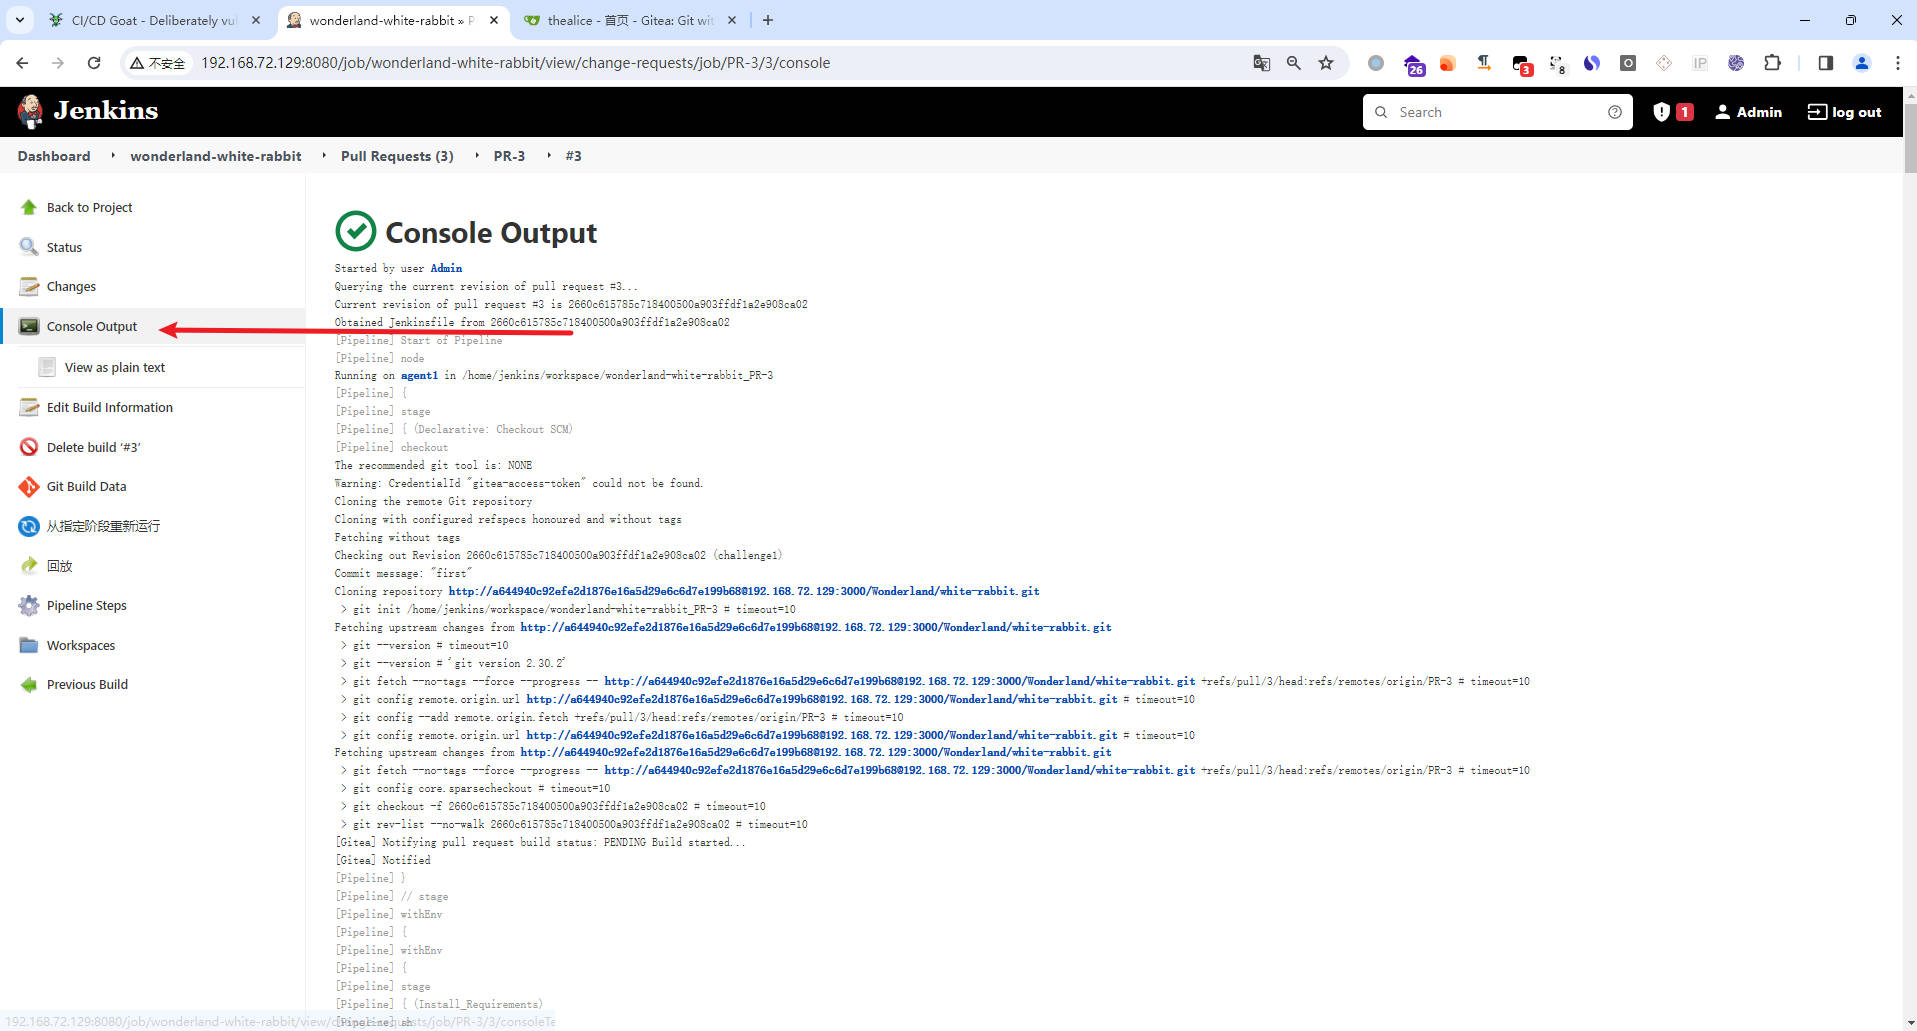Open a new browser tab
The image size is (1917, 1031).
767,20
